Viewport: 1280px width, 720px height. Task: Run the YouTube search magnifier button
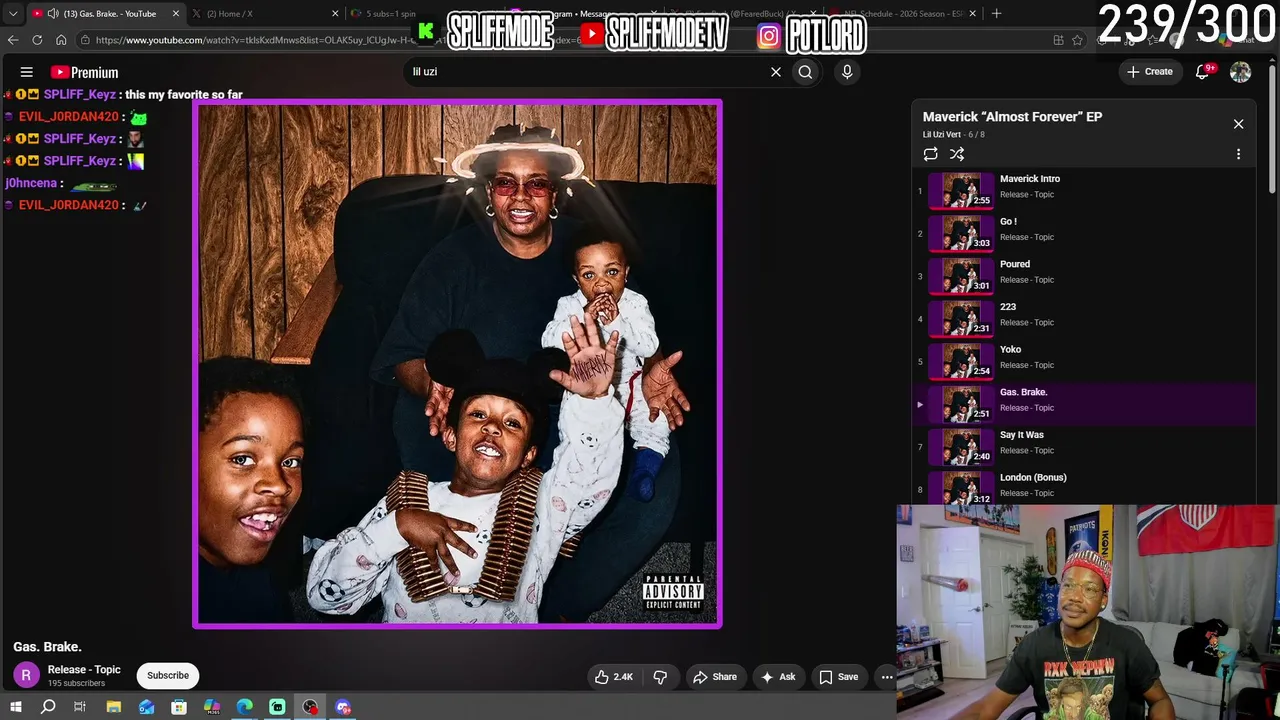[805, 72]
